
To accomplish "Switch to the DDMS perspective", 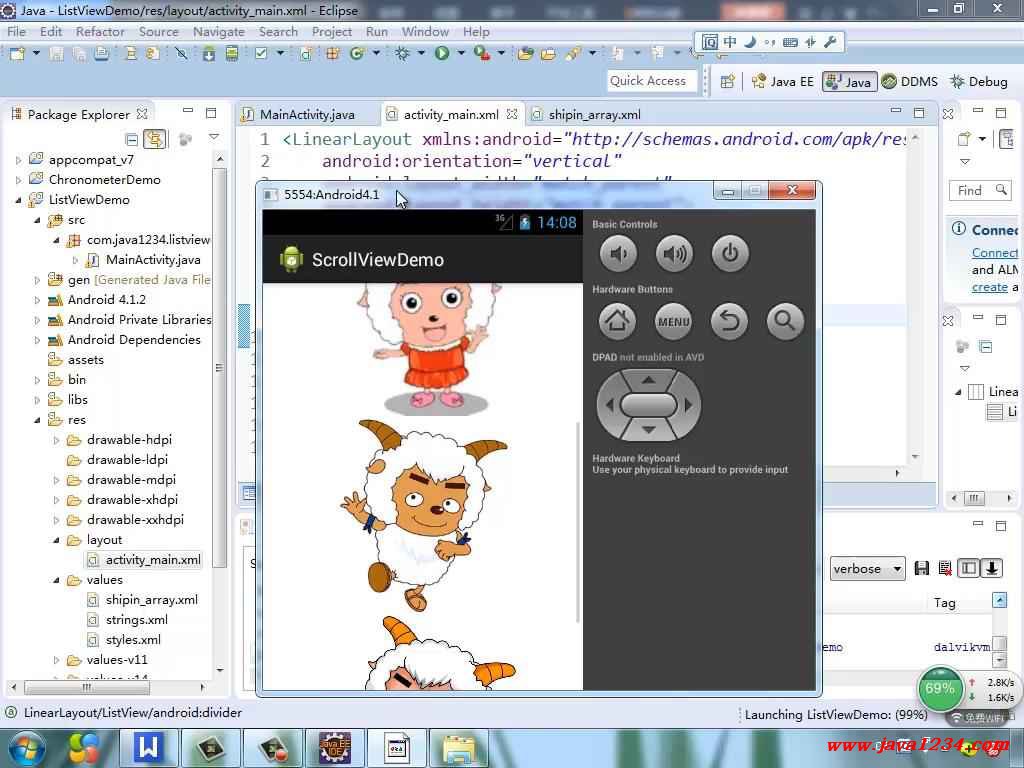I will tap(909, 81).
